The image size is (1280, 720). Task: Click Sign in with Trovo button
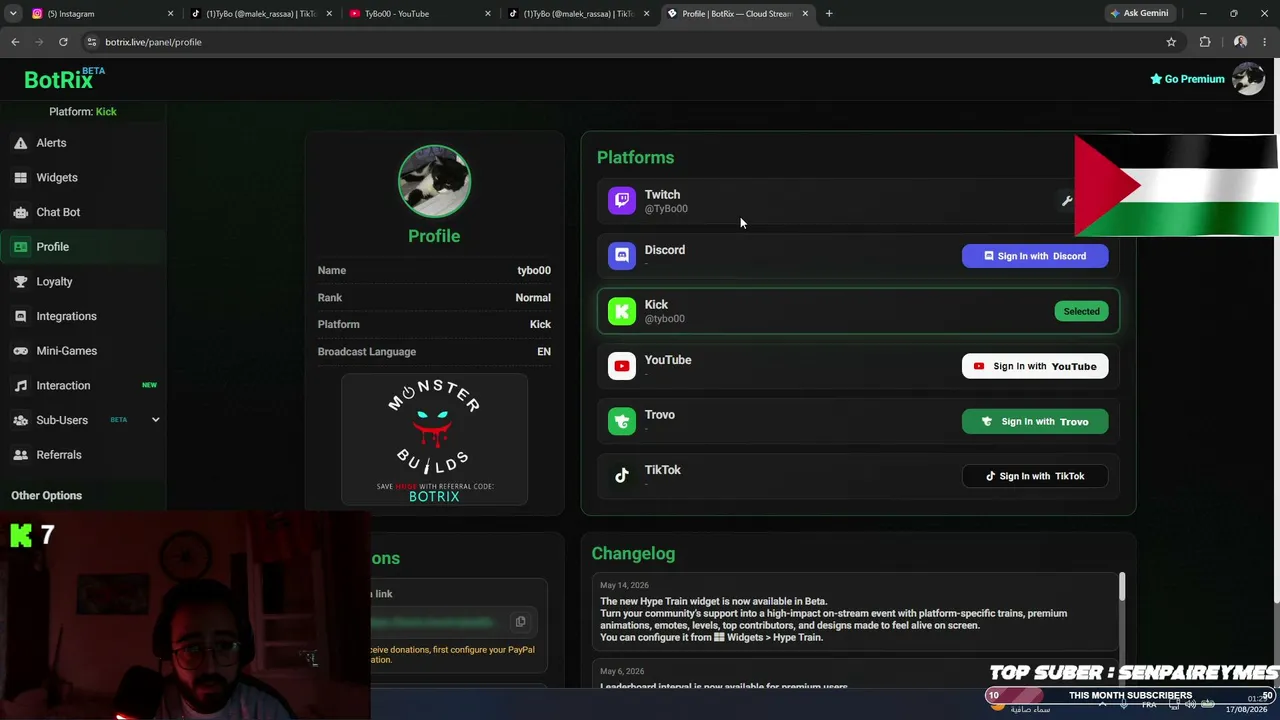coord(1035,421)
